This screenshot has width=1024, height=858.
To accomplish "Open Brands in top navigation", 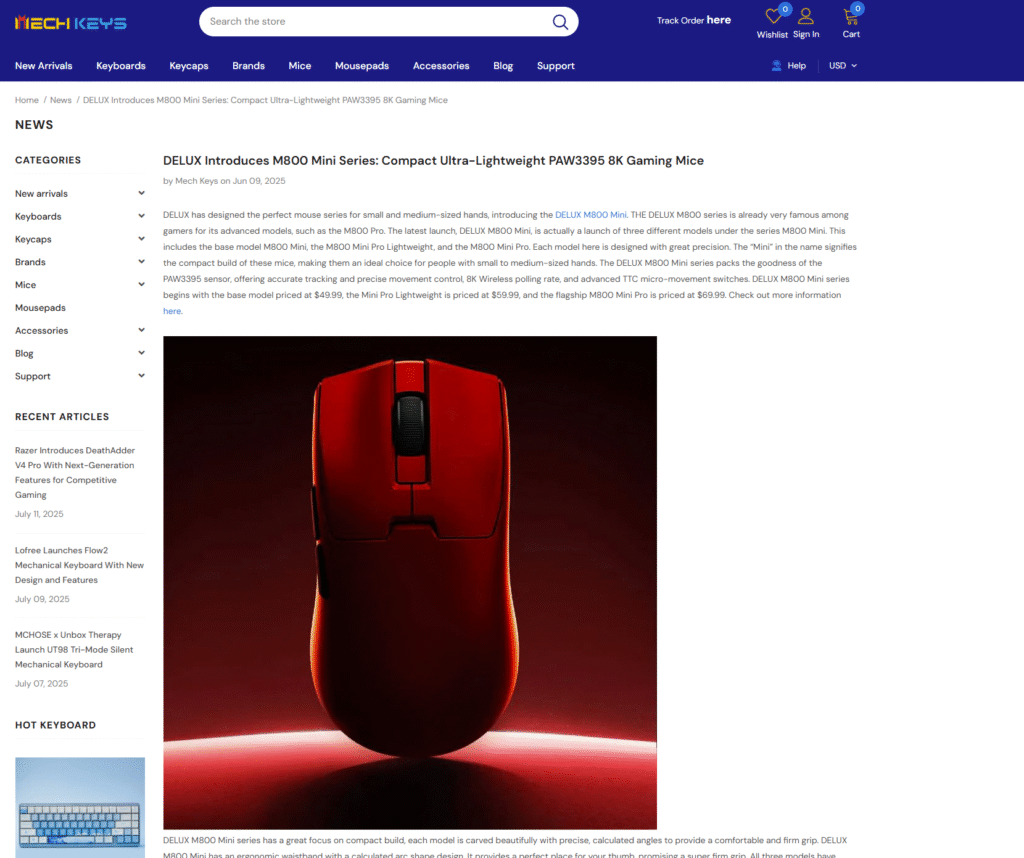I will 249,66.
